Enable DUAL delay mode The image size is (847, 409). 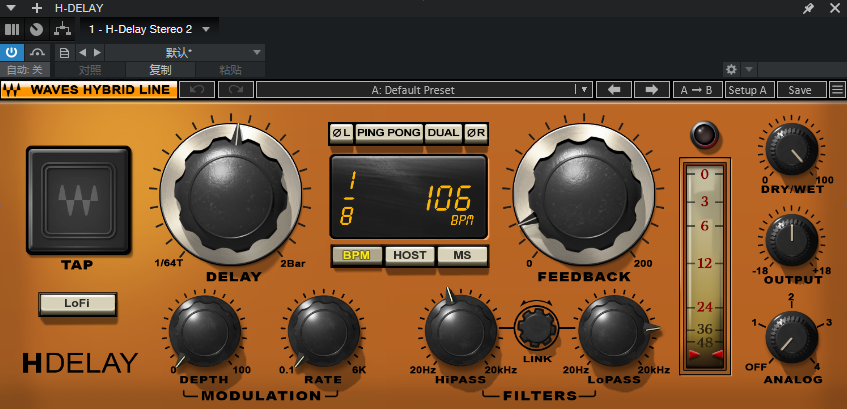point(443,133)
